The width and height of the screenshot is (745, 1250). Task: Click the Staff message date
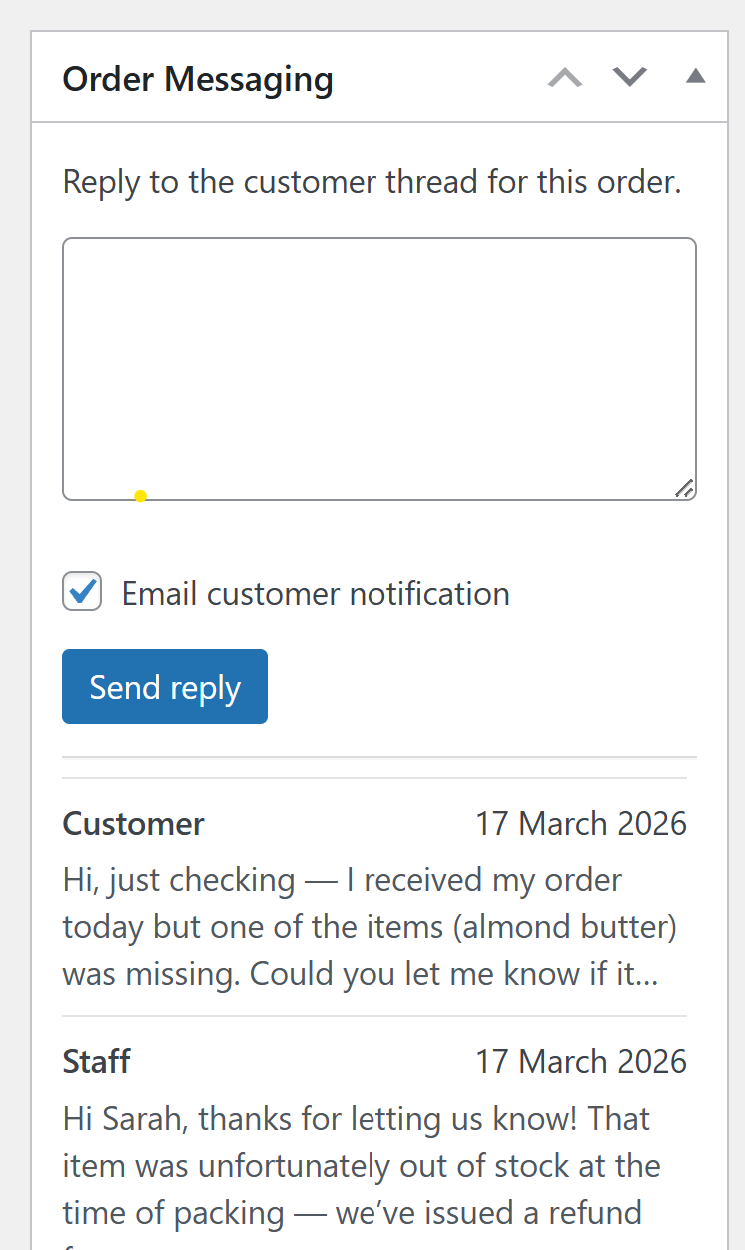point(580,1062)
